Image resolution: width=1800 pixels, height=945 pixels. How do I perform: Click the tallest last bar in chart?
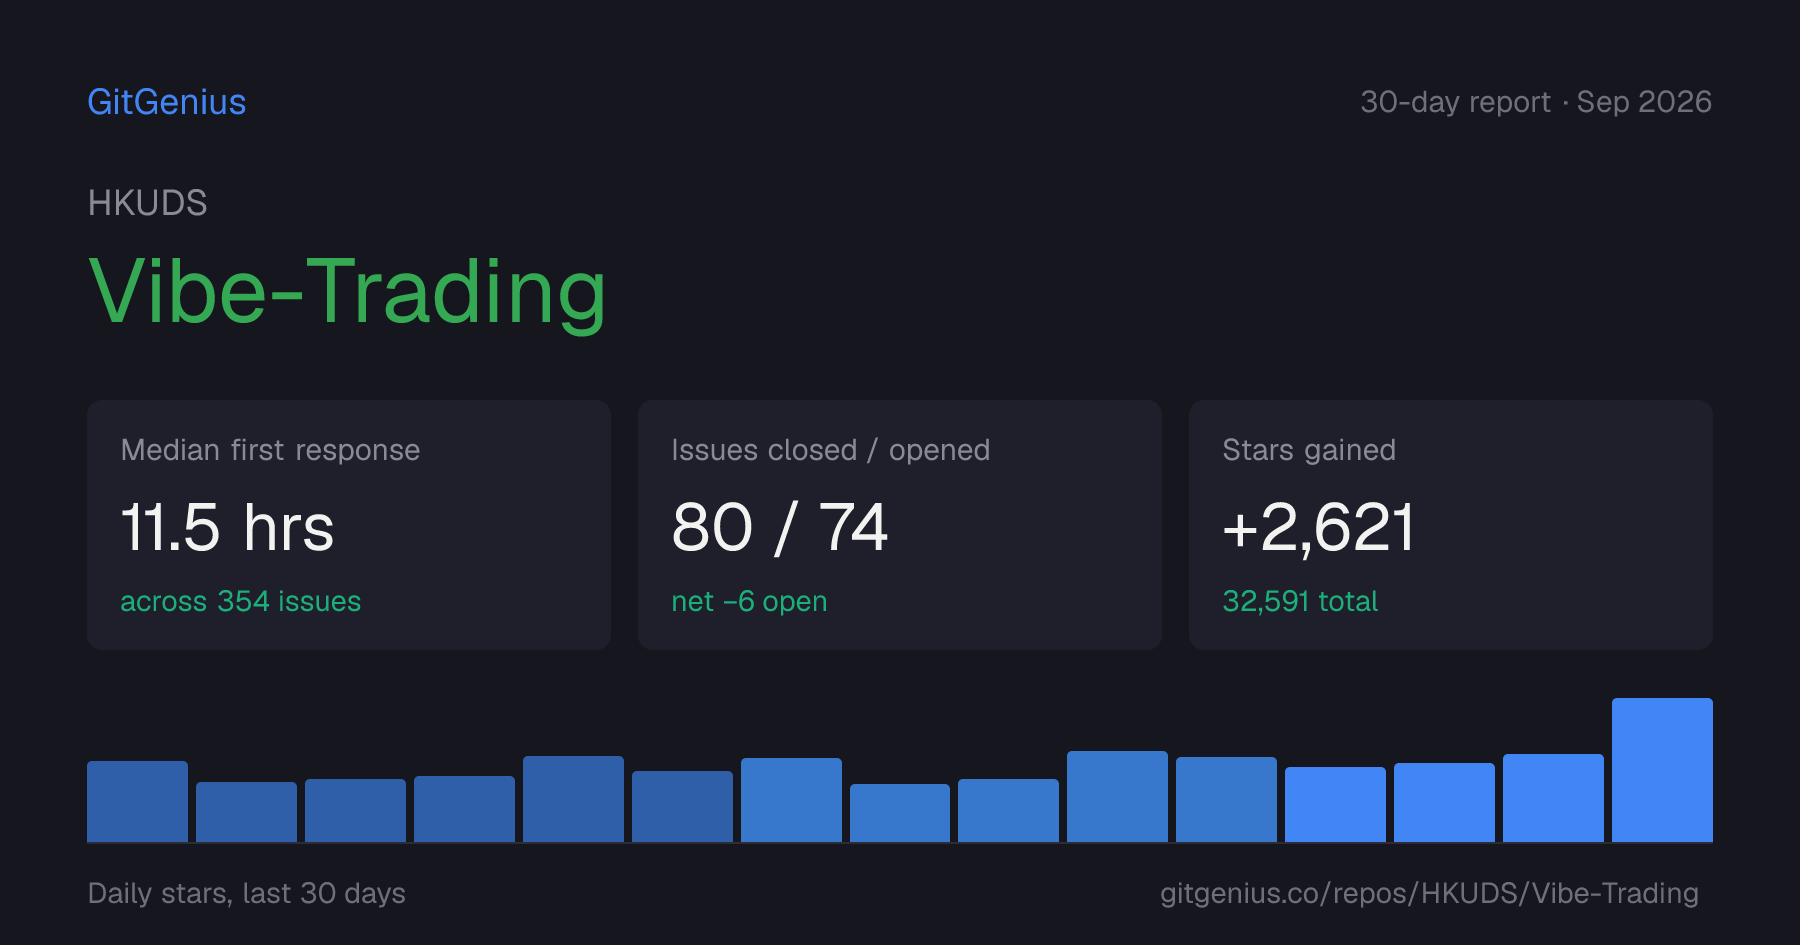coord(1662,770)
